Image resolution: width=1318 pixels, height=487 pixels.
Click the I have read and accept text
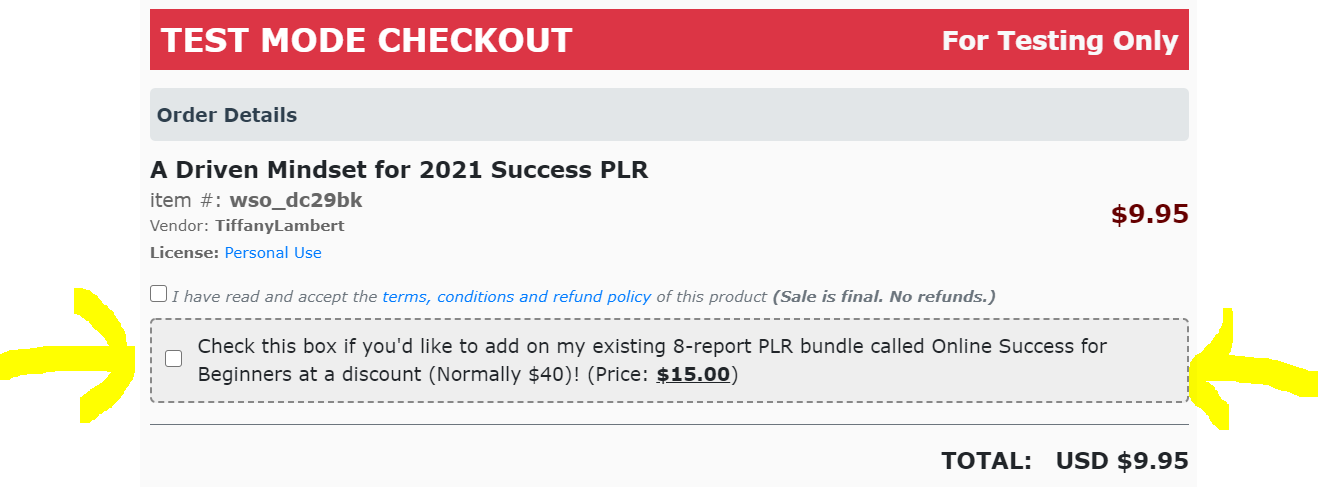pyautogui.click(x=275, y=297)
